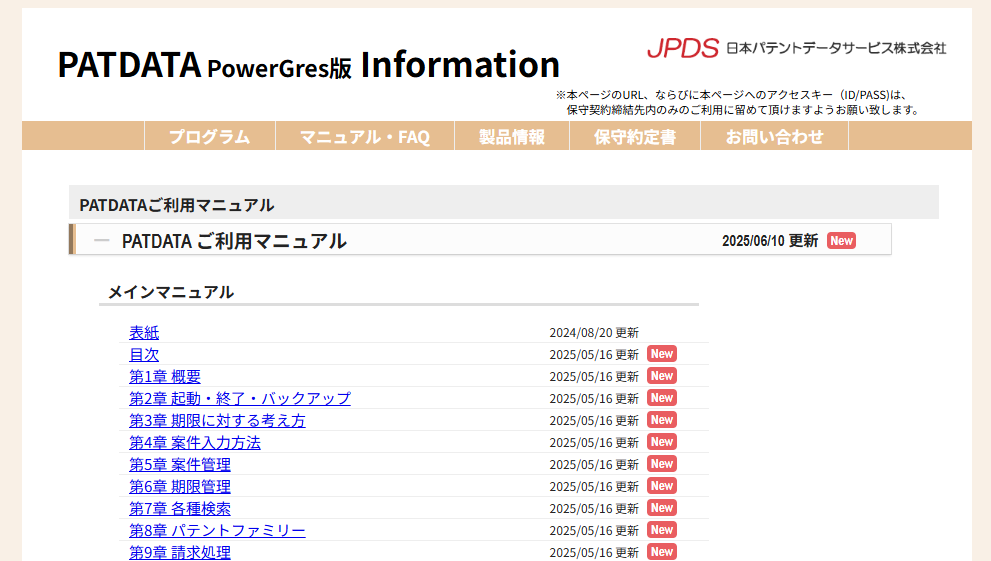Click the New badge beside 第3章 row
Image resolution: width=991 pixels, height=561 pixels.
point(662,420)
